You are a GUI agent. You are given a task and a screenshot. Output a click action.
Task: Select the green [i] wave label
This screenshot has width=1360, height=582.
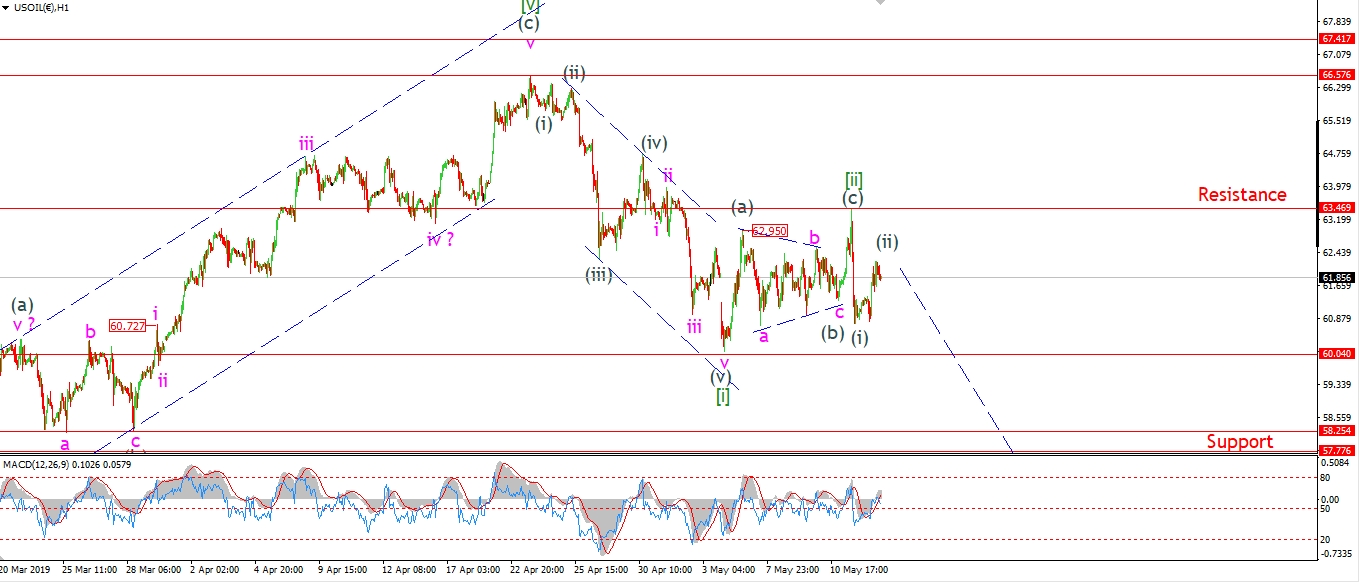tap(724, 396)
